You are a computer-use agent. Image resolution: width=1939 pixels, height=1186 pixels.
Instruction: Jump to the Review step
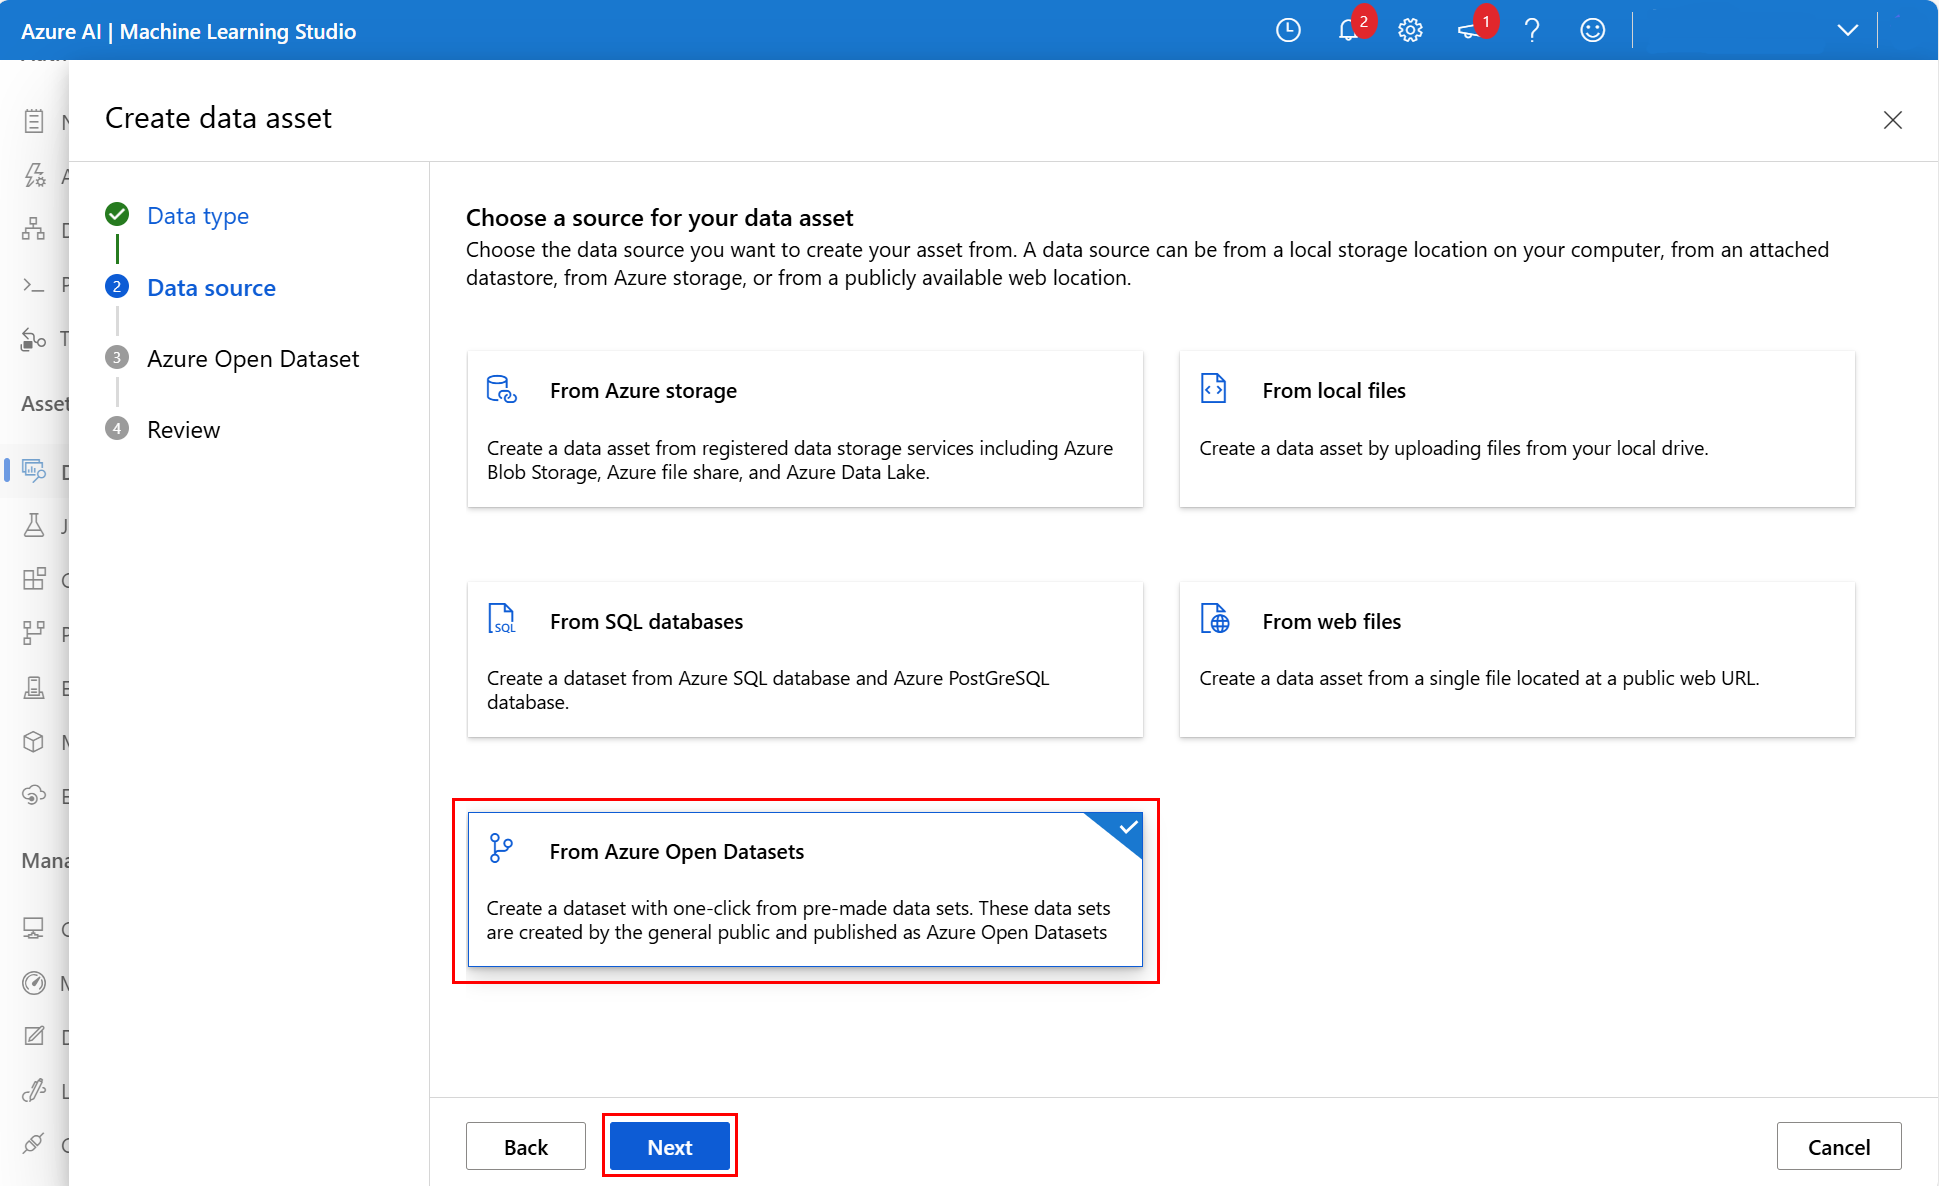(x=183, y=429)
